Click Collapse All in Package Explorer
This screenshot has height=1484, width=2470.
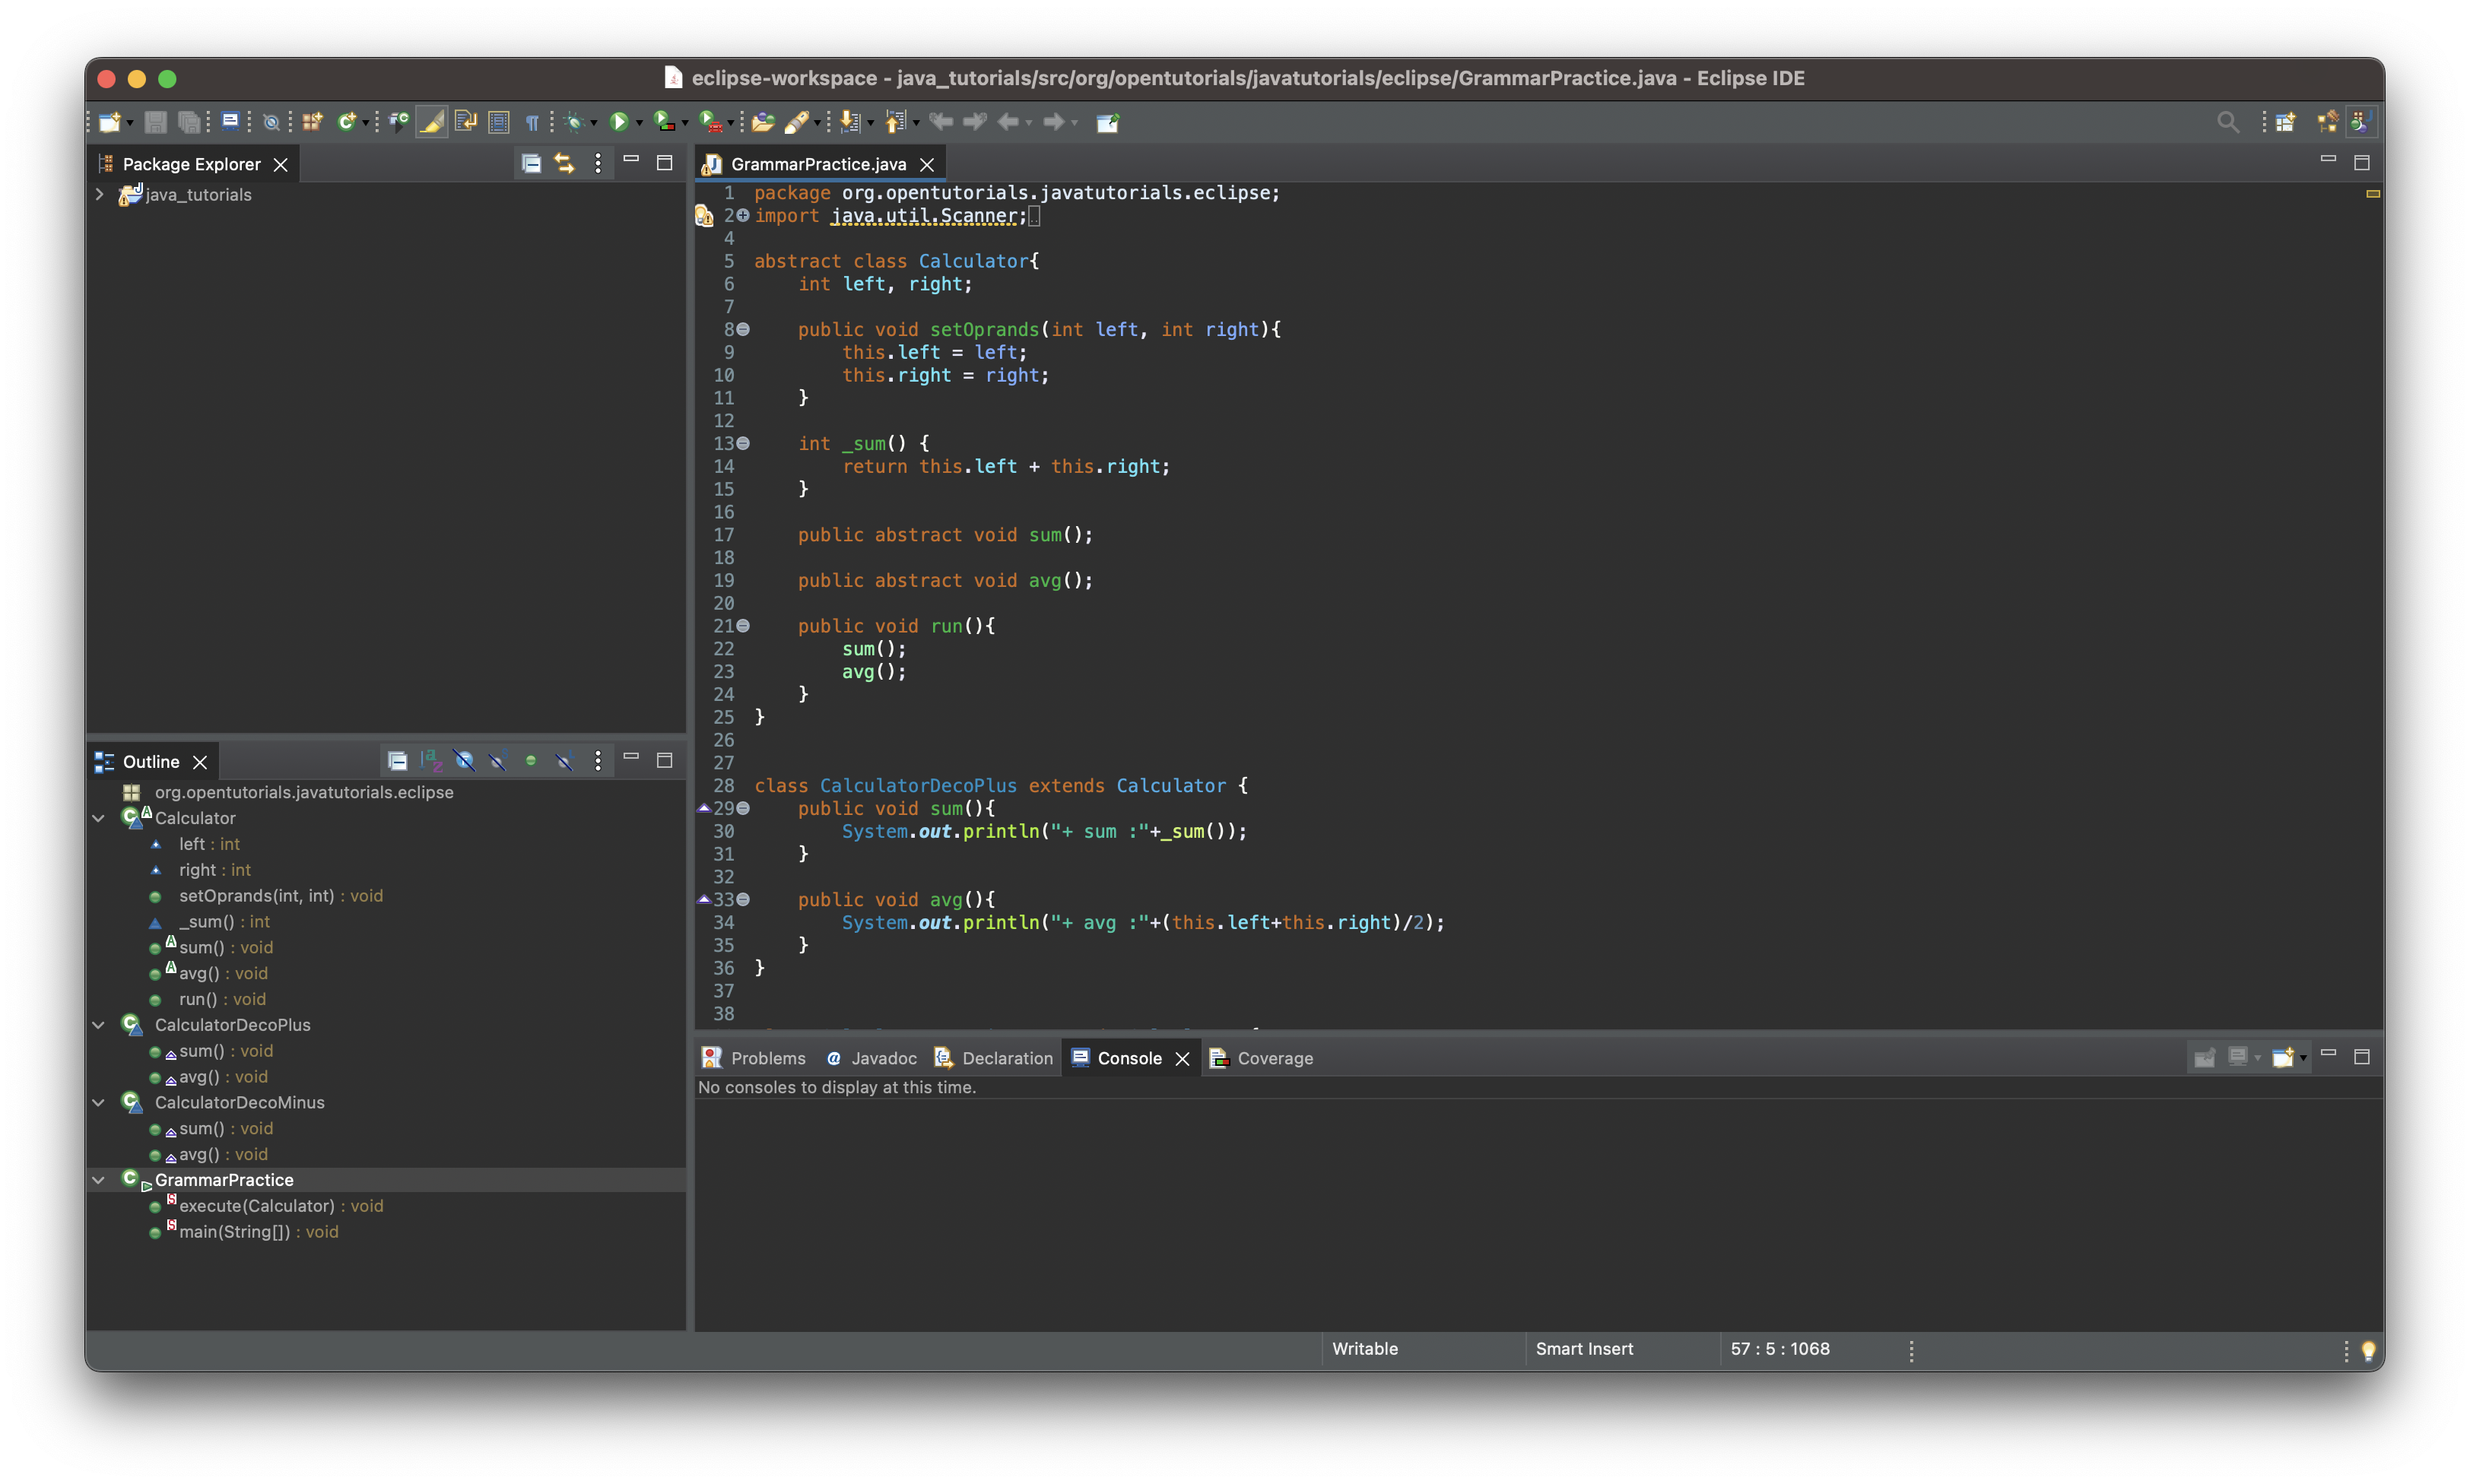531,163
